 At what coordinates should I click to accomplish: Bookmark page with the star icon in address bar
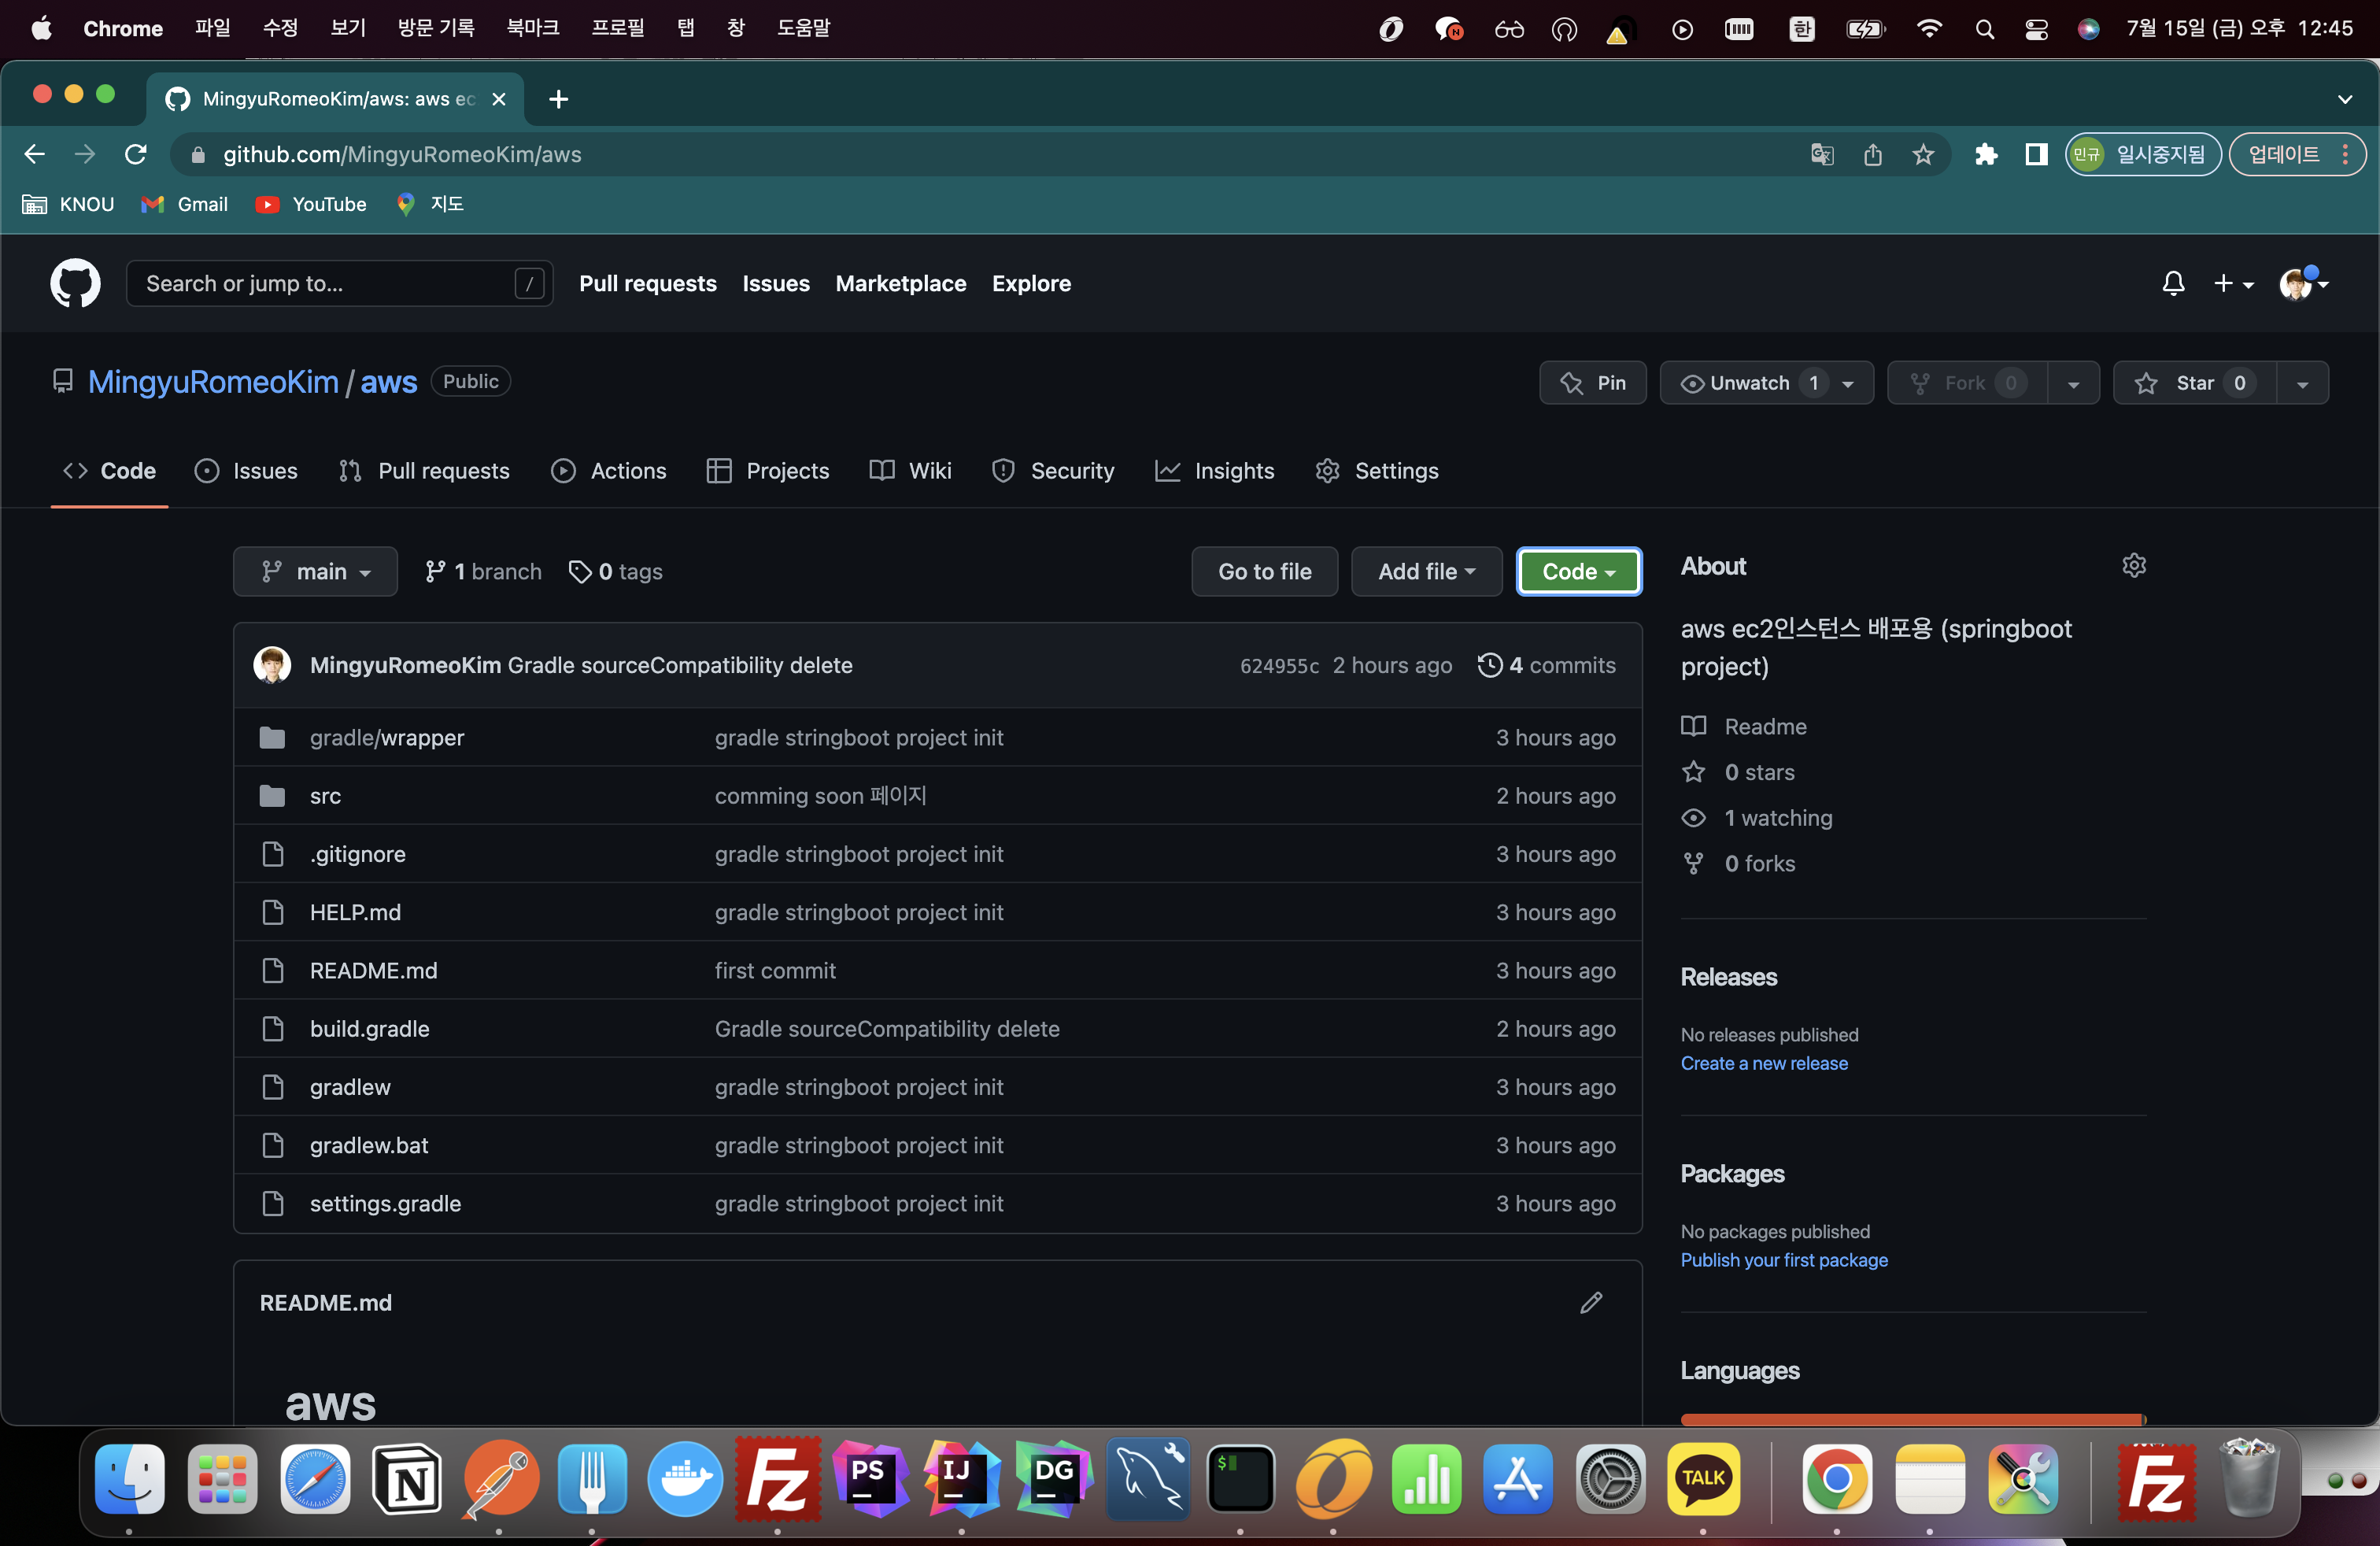point(1923,154)
